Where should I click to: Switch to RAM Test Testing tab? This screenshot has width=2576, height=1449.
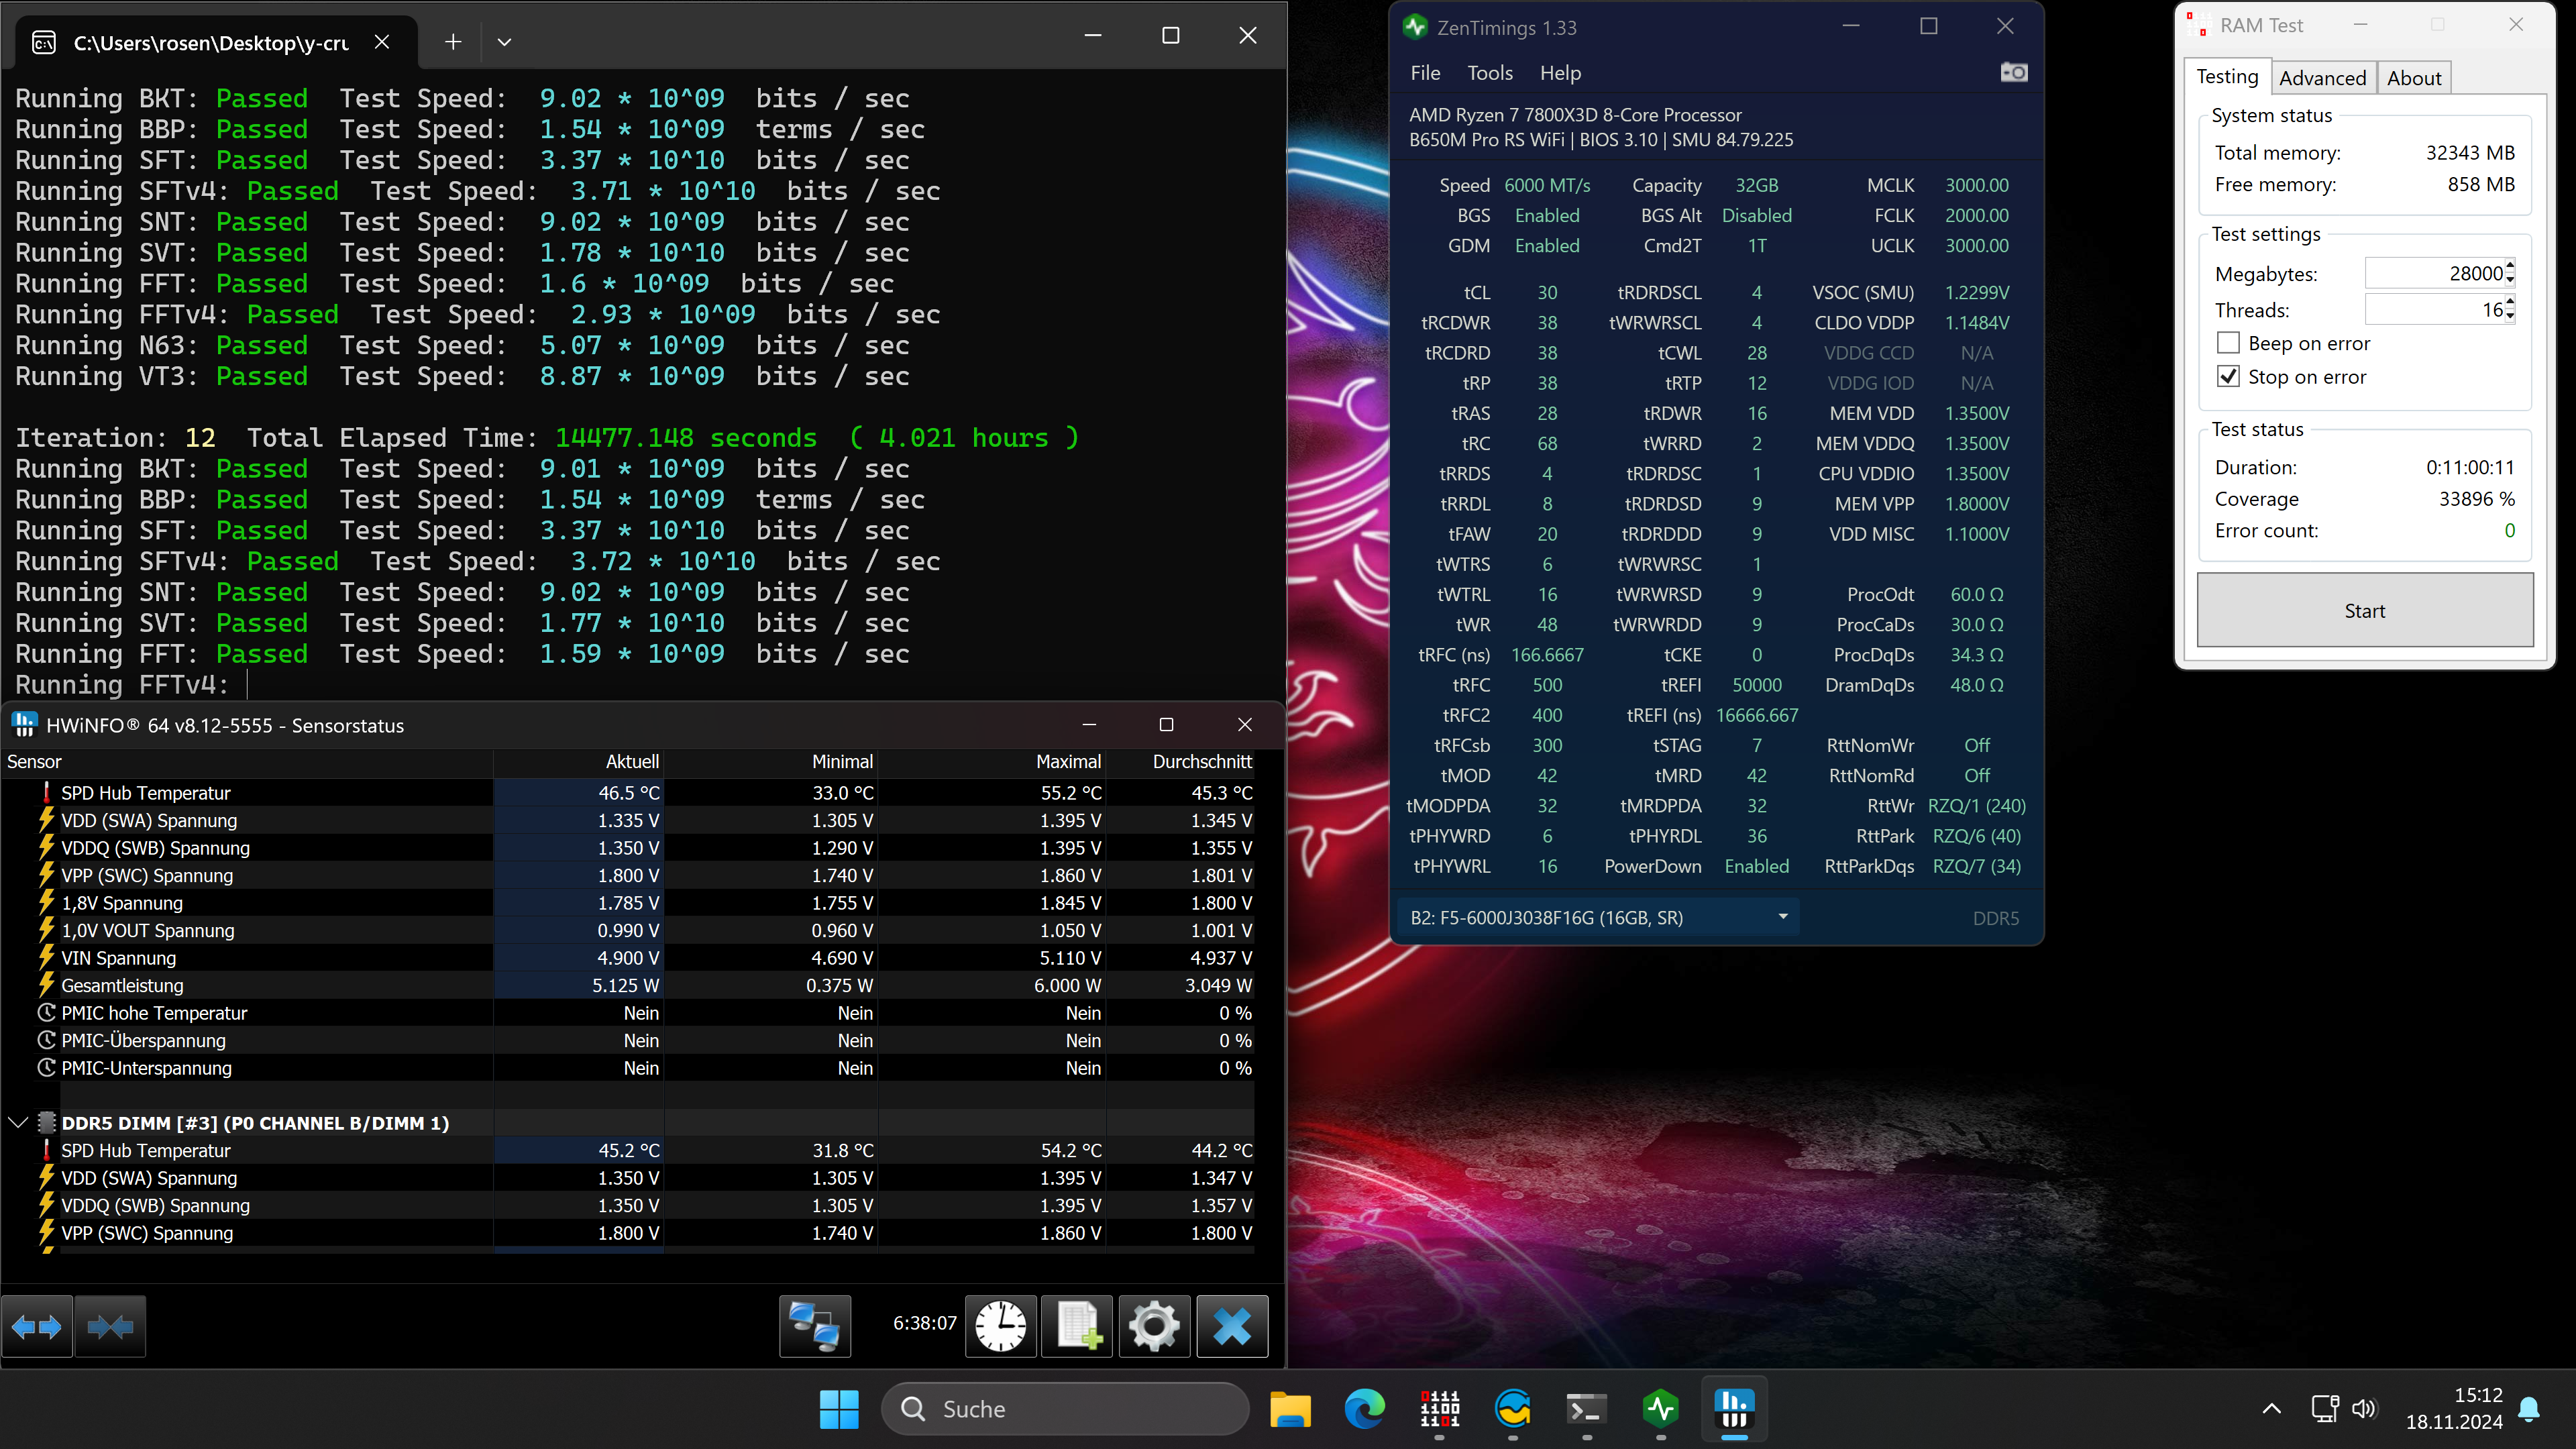[2227, 76]
